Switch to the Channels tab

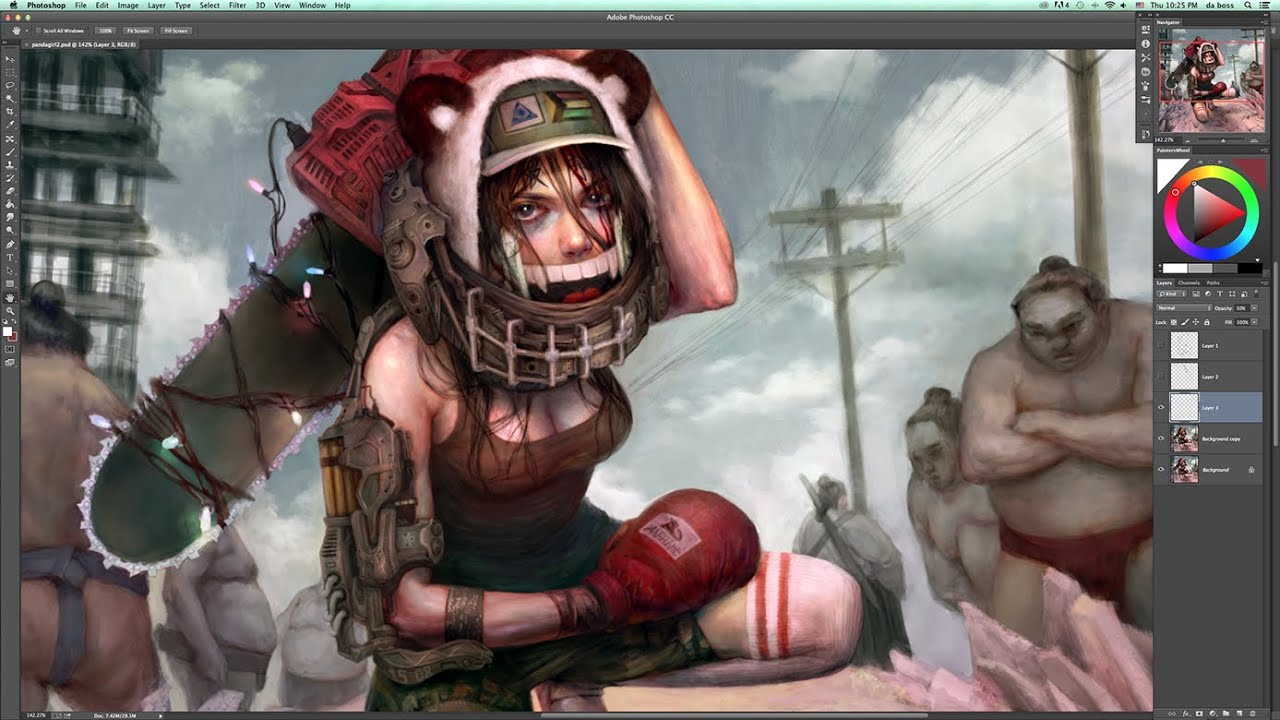pyautogui.click(x=1189, y=283)
